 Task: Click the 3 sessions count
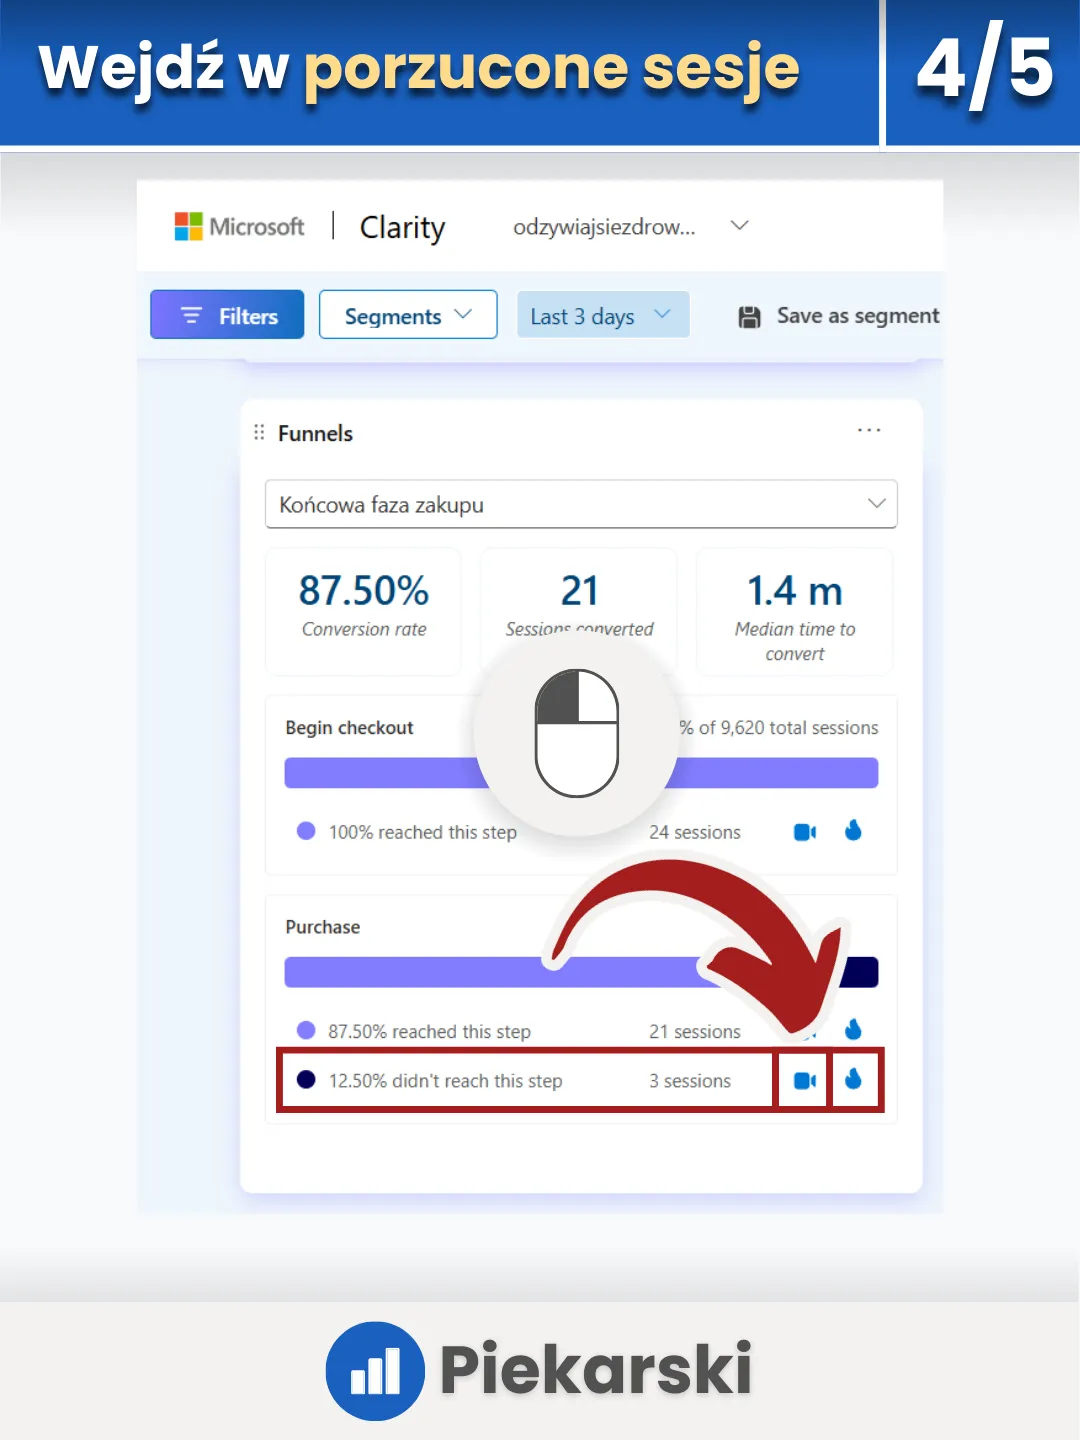690,1081
